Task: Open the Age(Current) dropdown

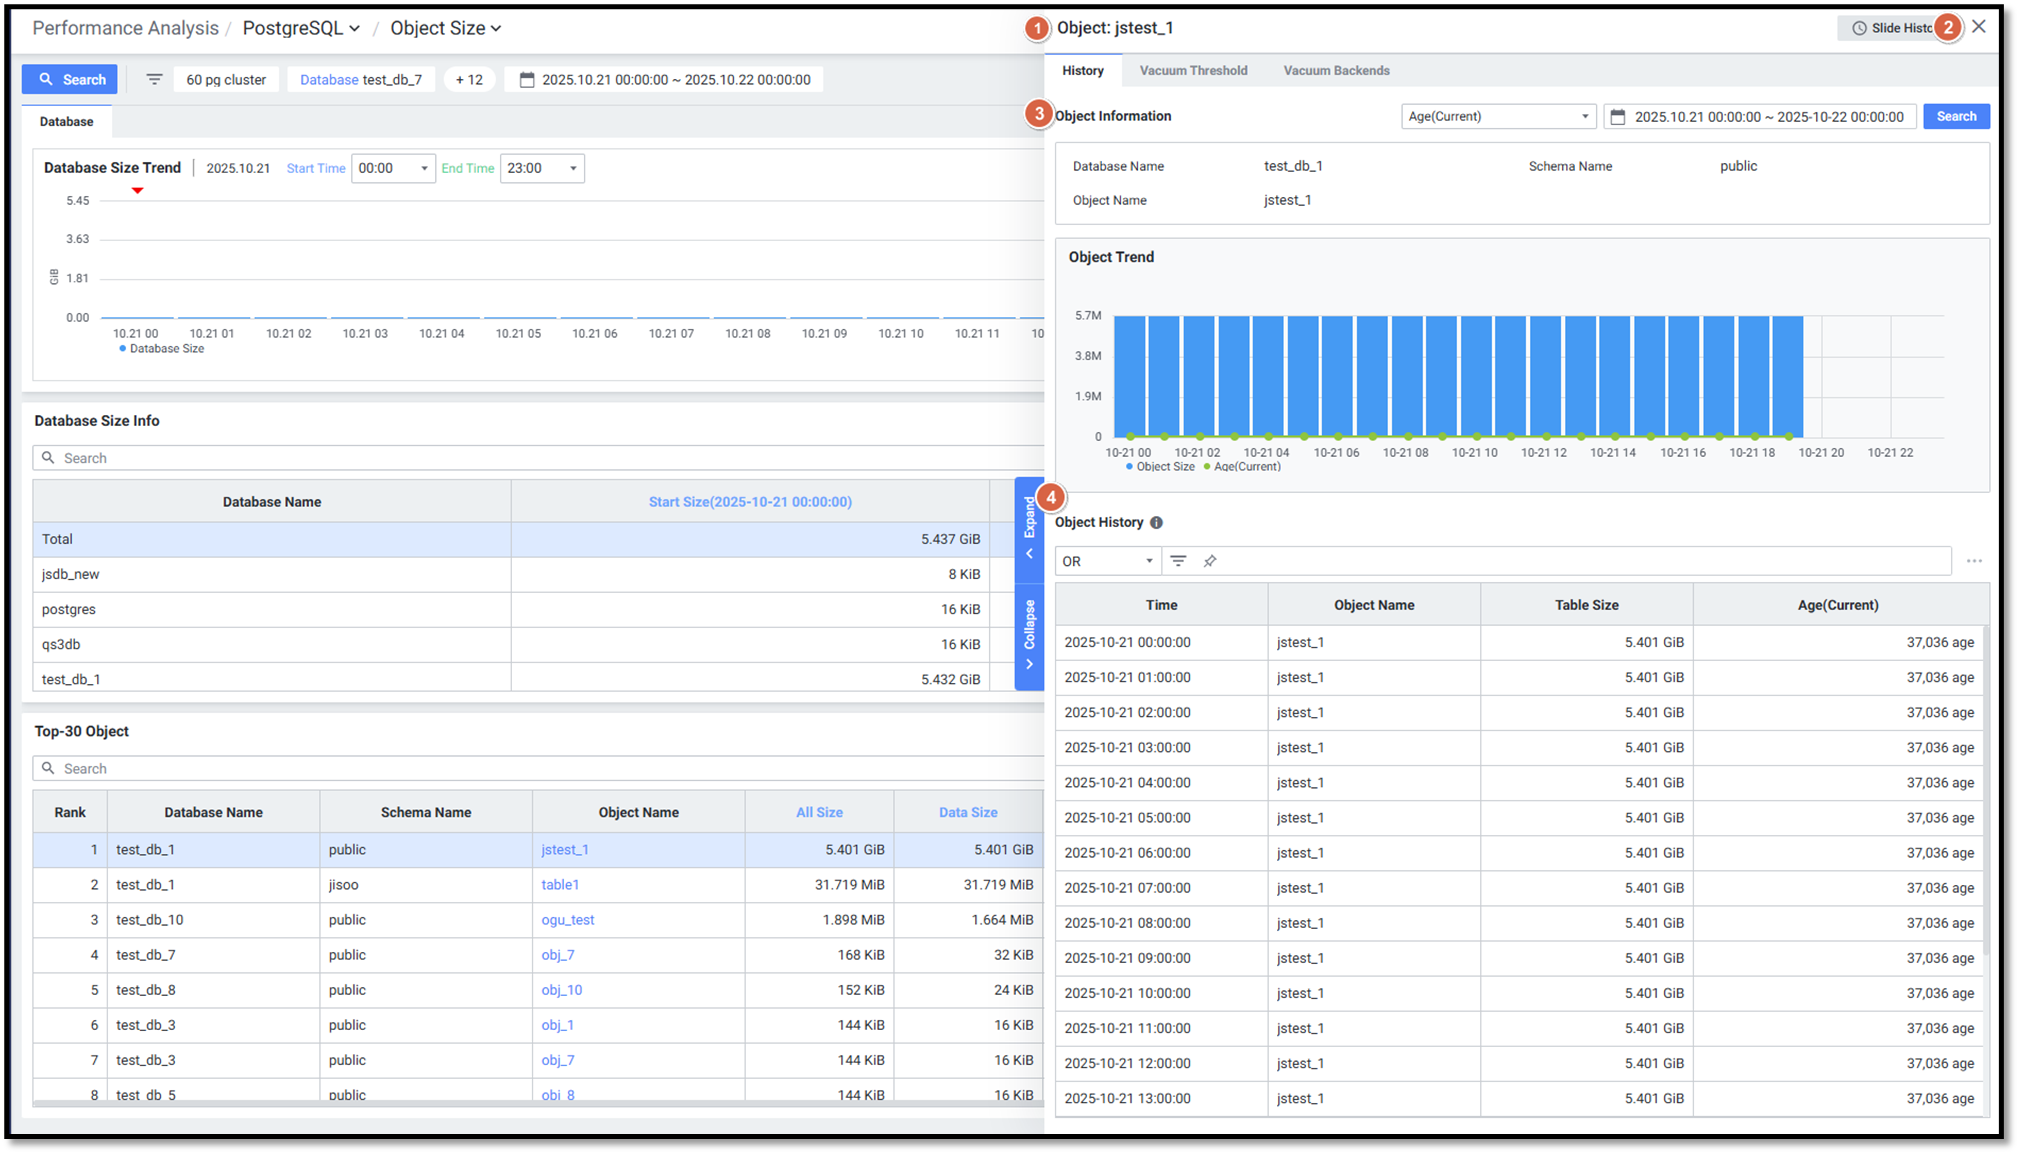Action: [x=1497, y=117]
